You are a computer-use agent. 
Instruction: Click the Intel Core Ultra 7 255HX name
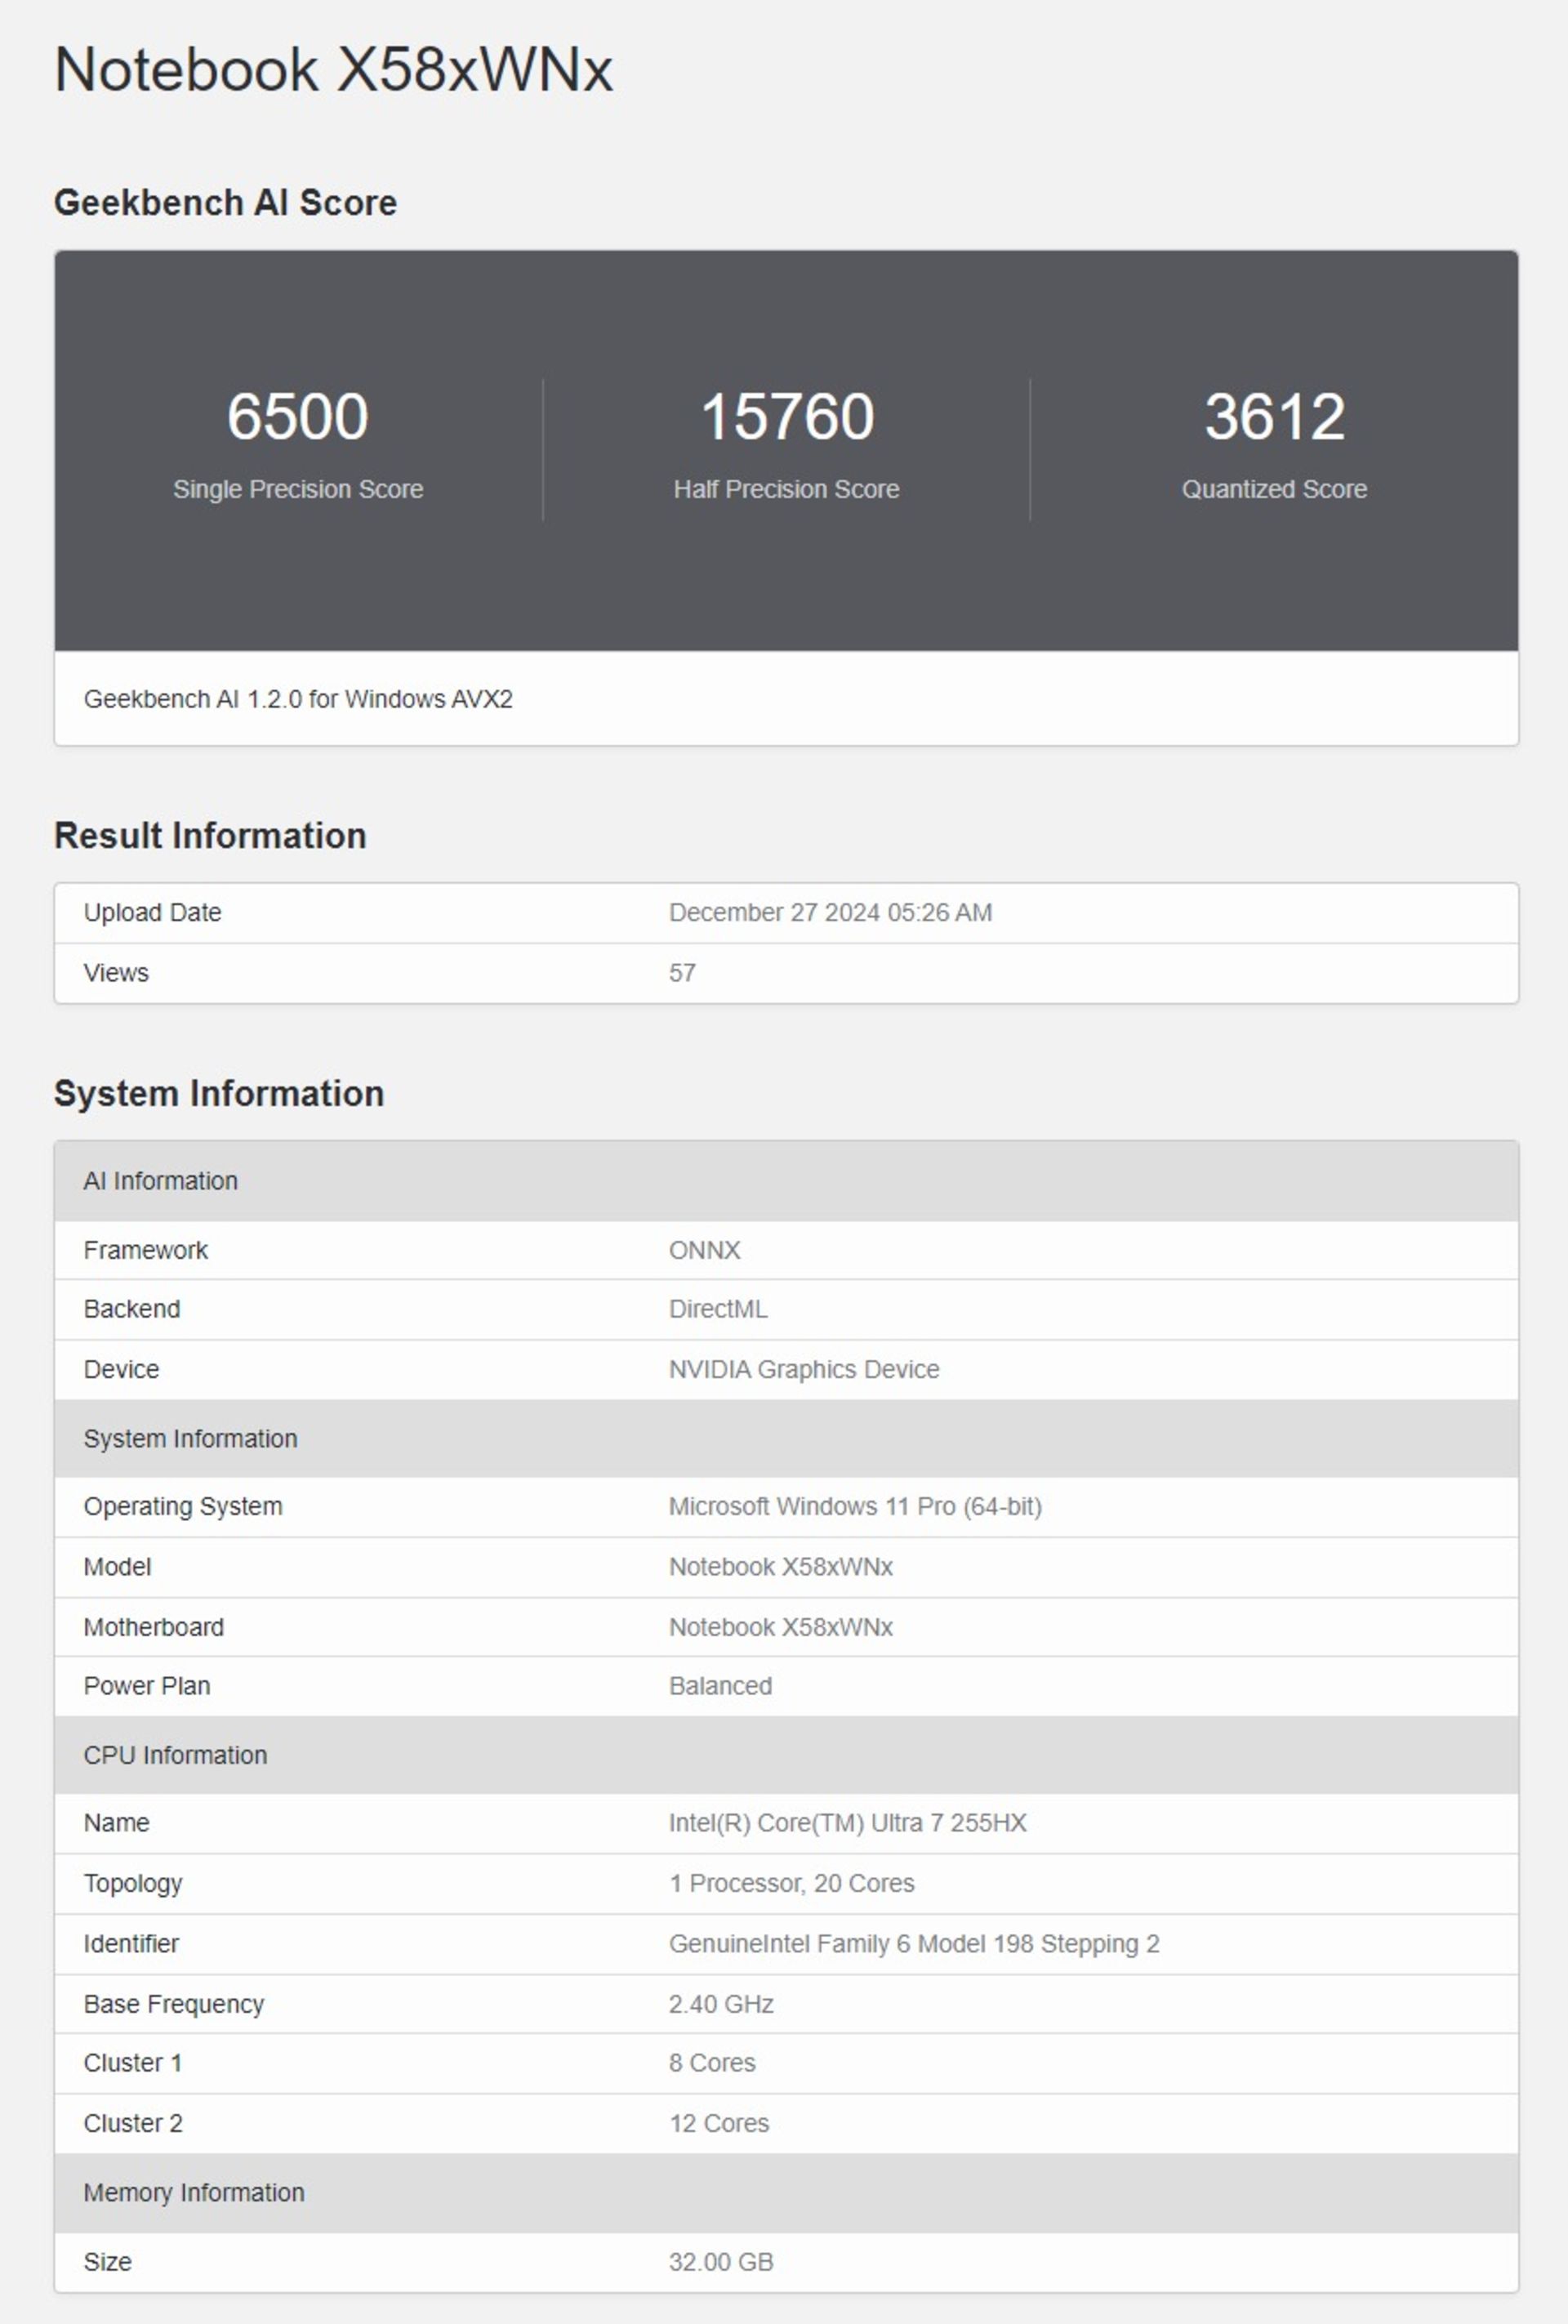pos(847,1823)
